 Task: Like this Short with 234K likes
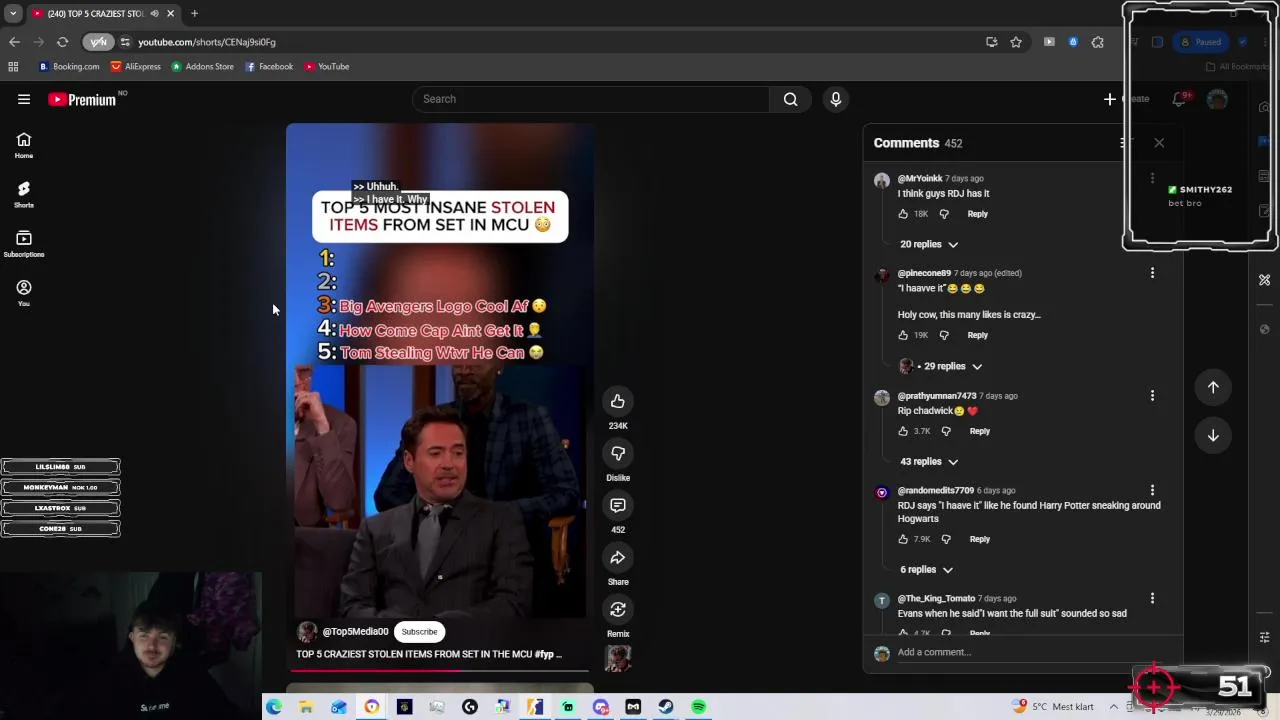[618, 402]
